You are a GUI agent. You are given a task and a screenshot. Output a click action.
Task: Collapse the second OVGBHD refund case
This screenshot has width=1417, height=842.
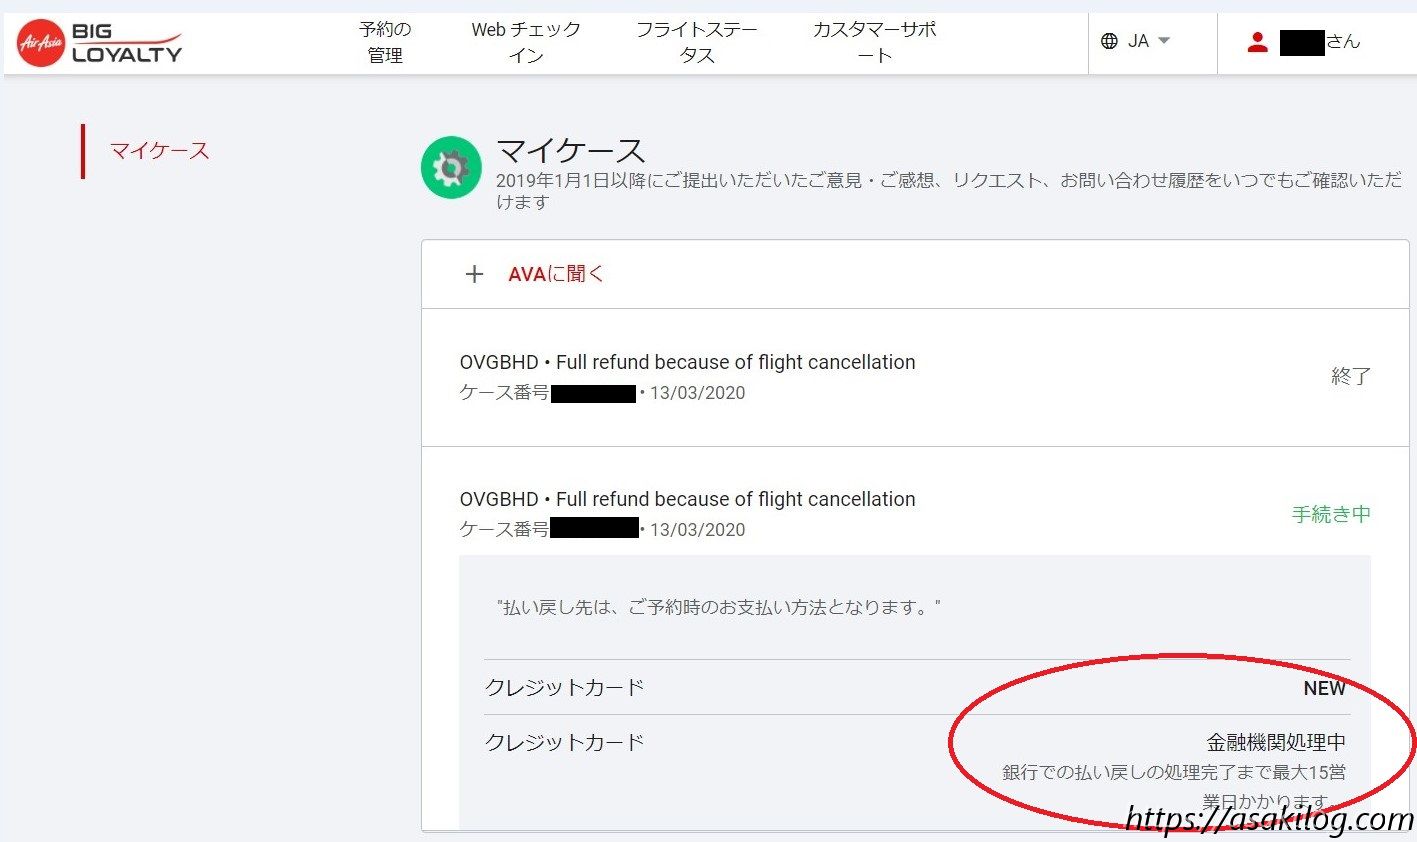tap(687, 500)
